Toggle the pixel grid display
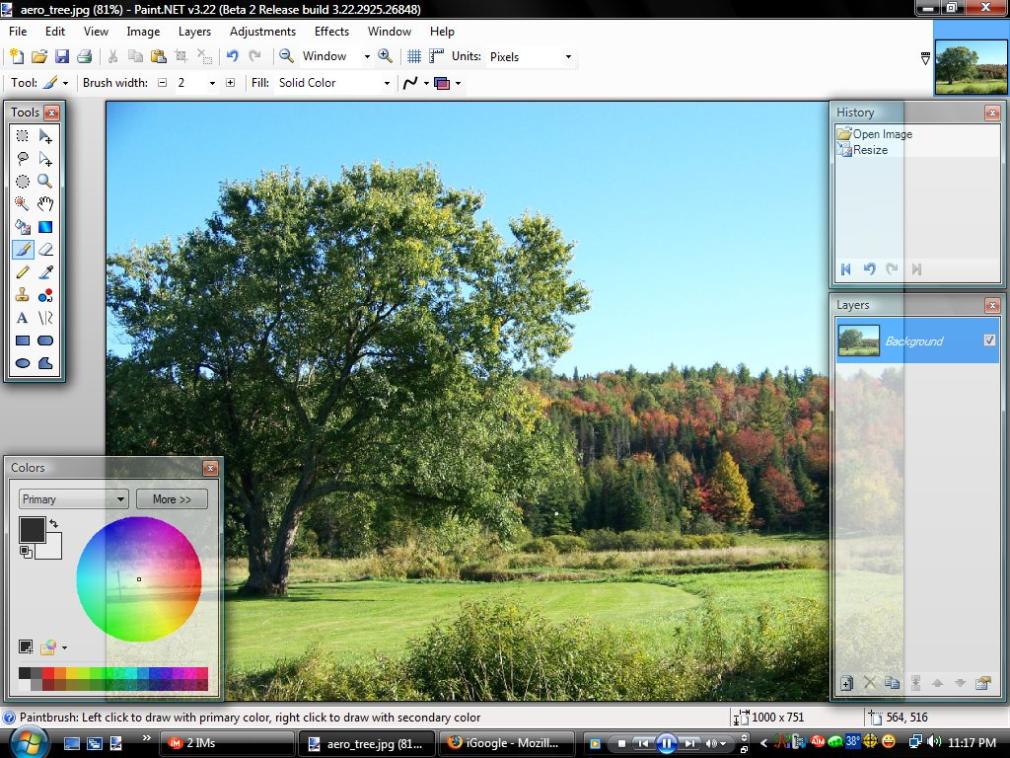The width and height of the screenshot is (1010, 758). coord(413,57)
